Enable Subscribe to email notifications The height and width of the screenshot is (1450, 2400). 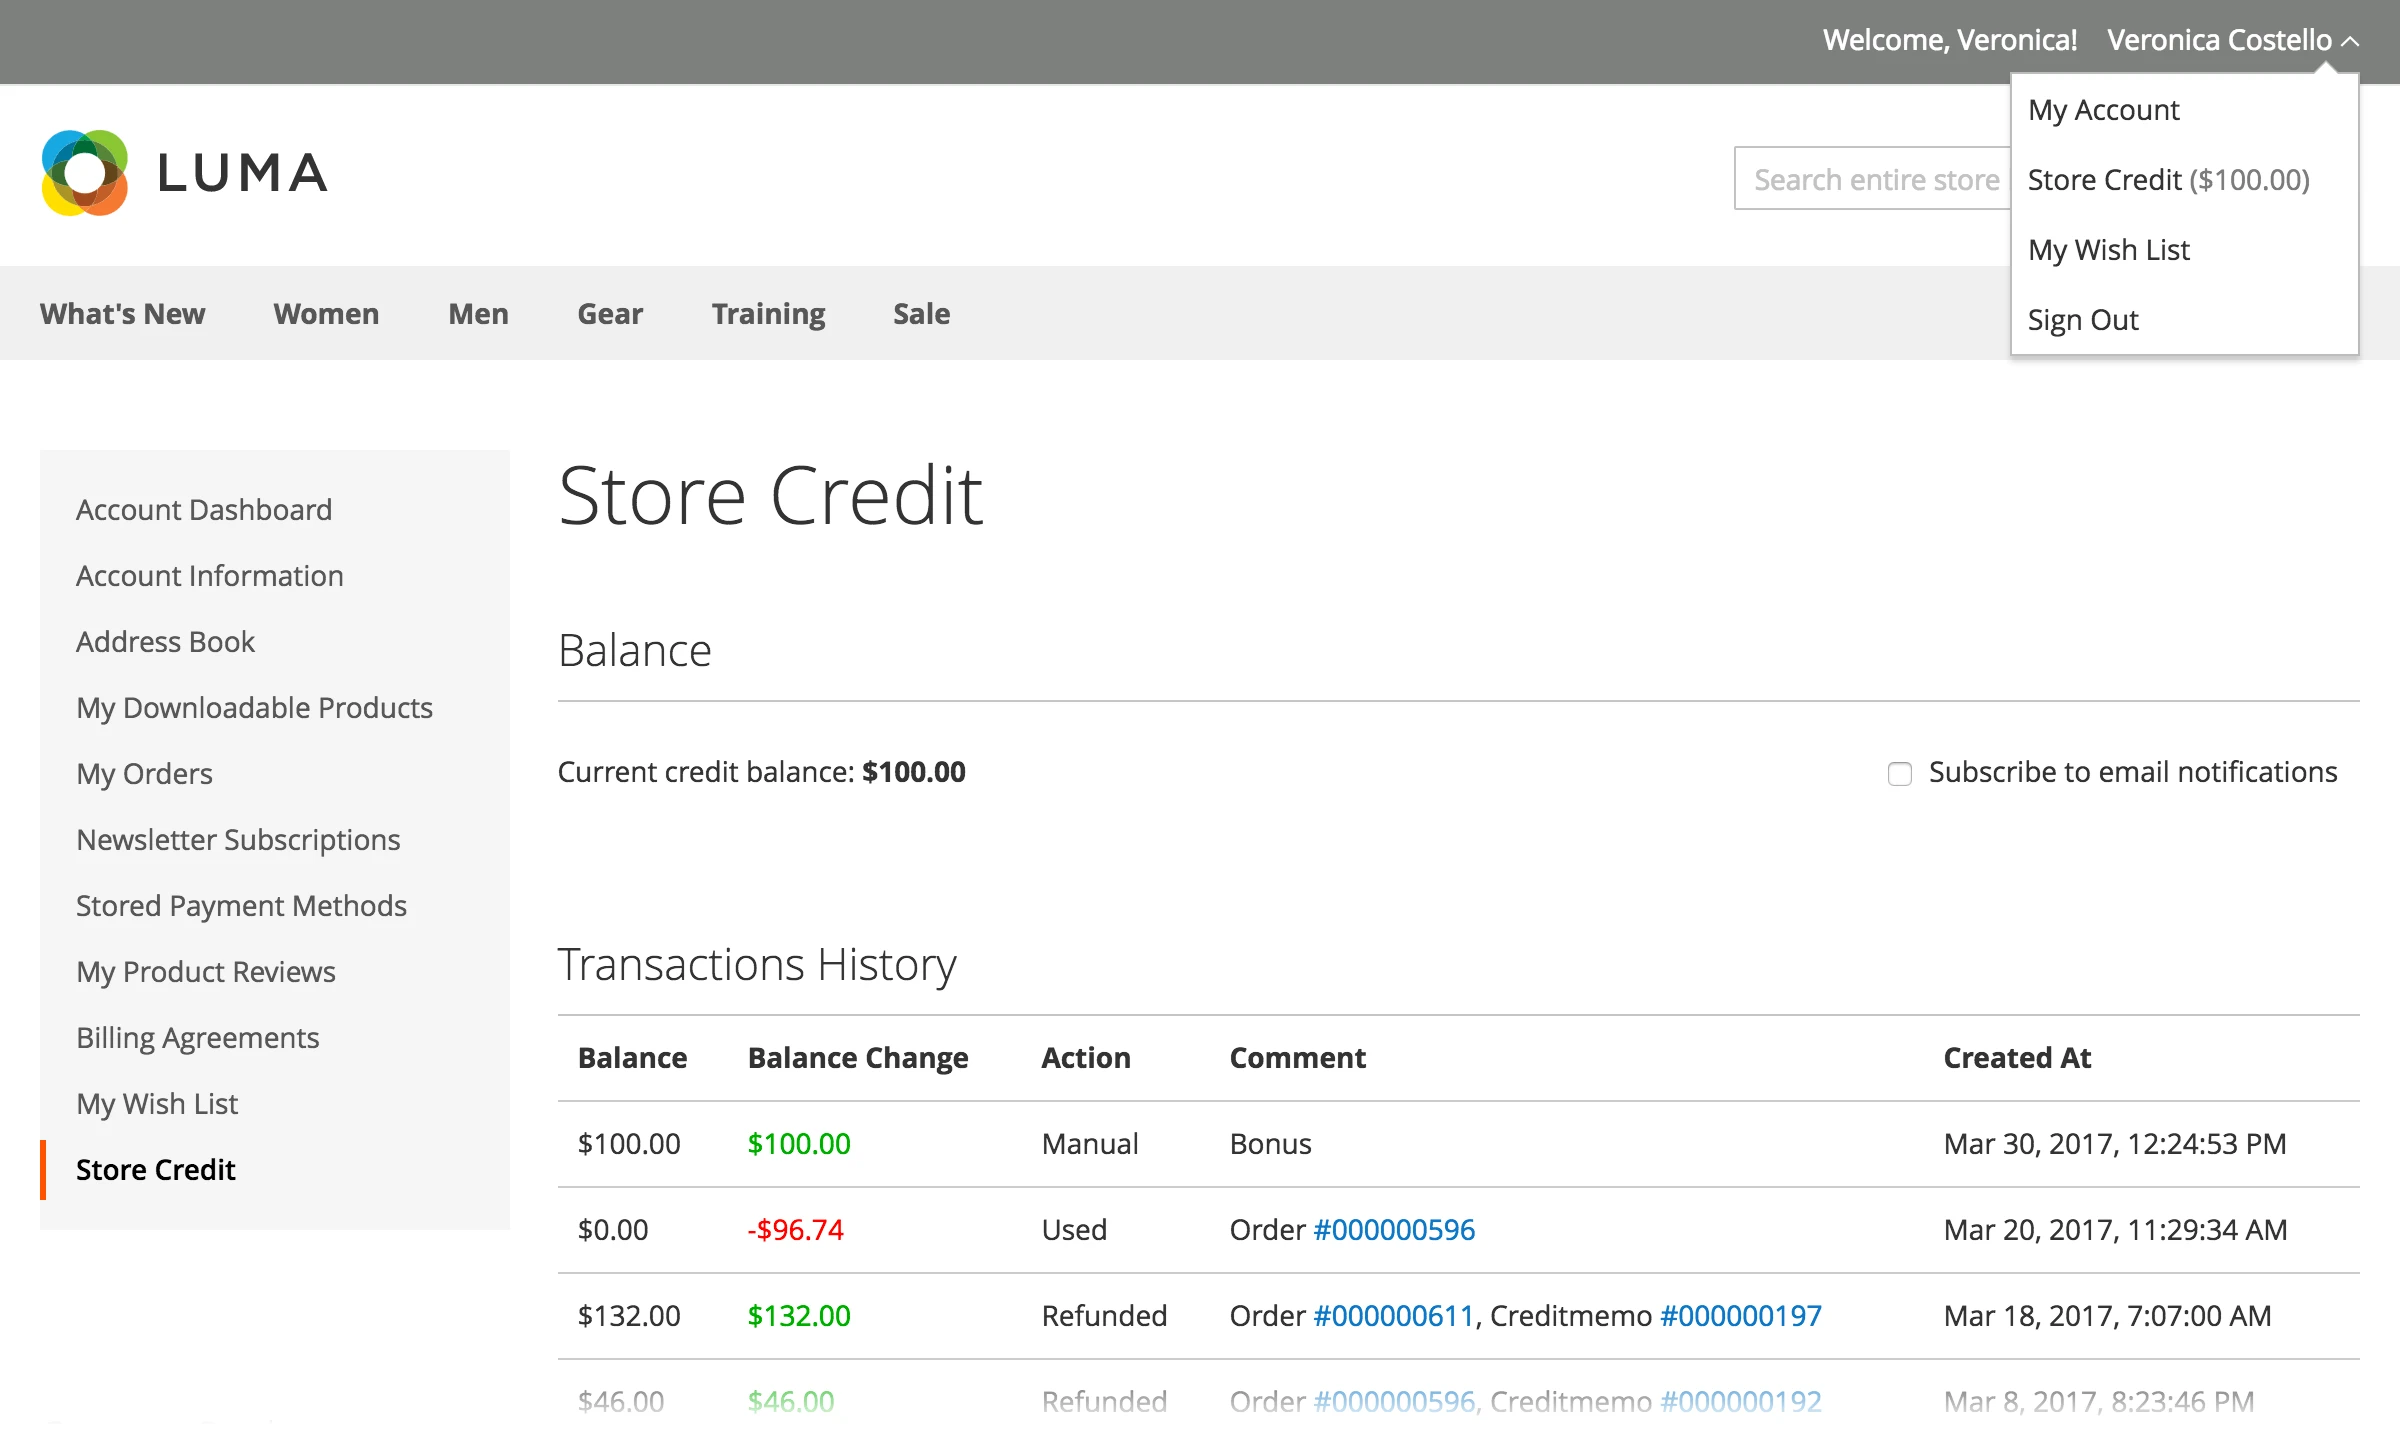1899,774
